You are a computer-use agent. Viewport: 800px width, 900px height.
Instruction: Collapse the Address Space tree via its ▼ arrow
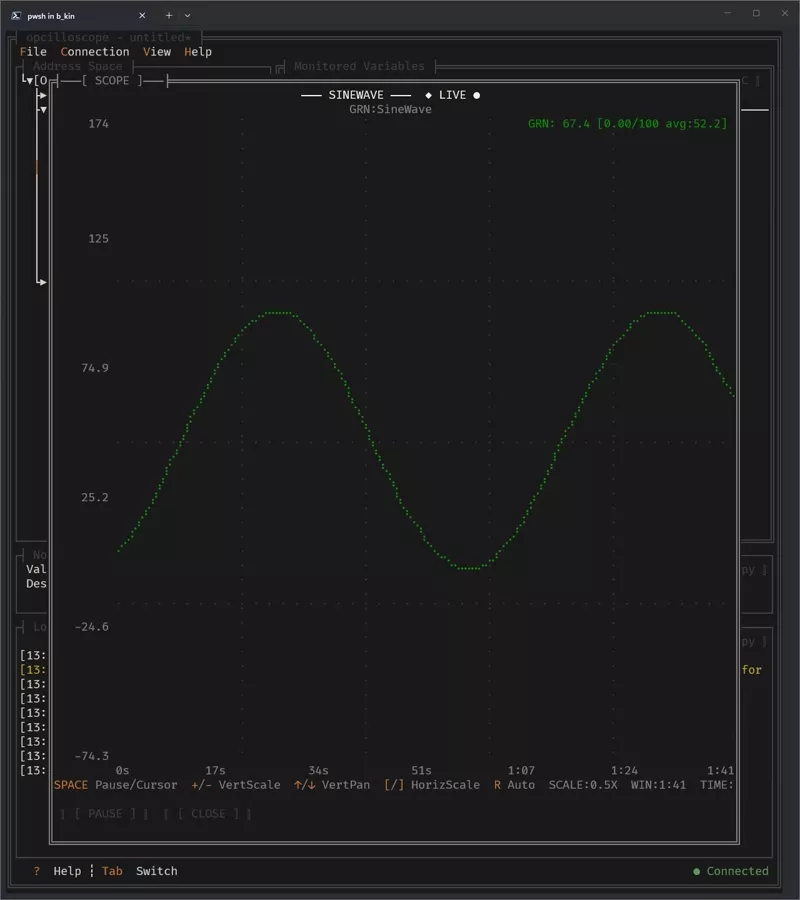pyautogui.click(x=29, y=78)
